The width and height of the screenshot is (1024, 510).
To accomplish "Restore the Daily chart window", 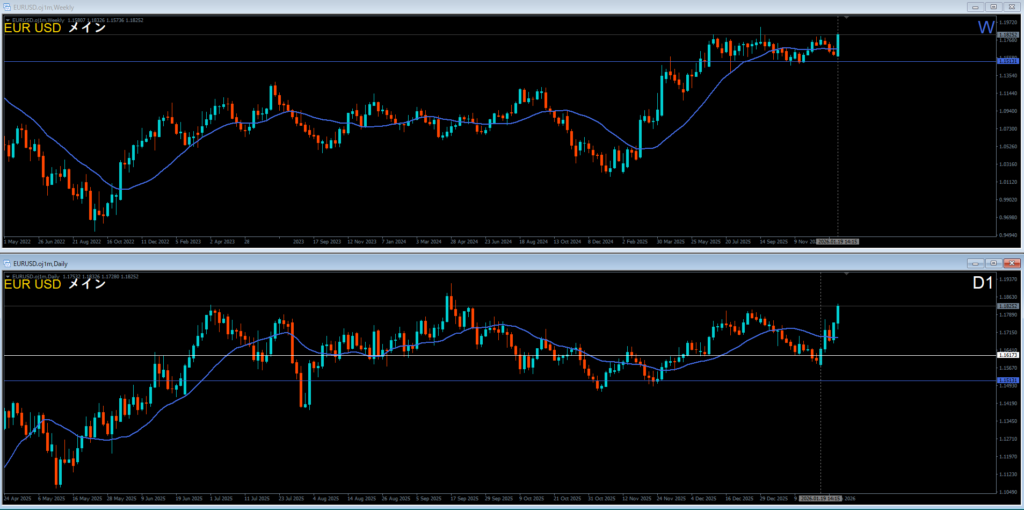I will [993, 263].
